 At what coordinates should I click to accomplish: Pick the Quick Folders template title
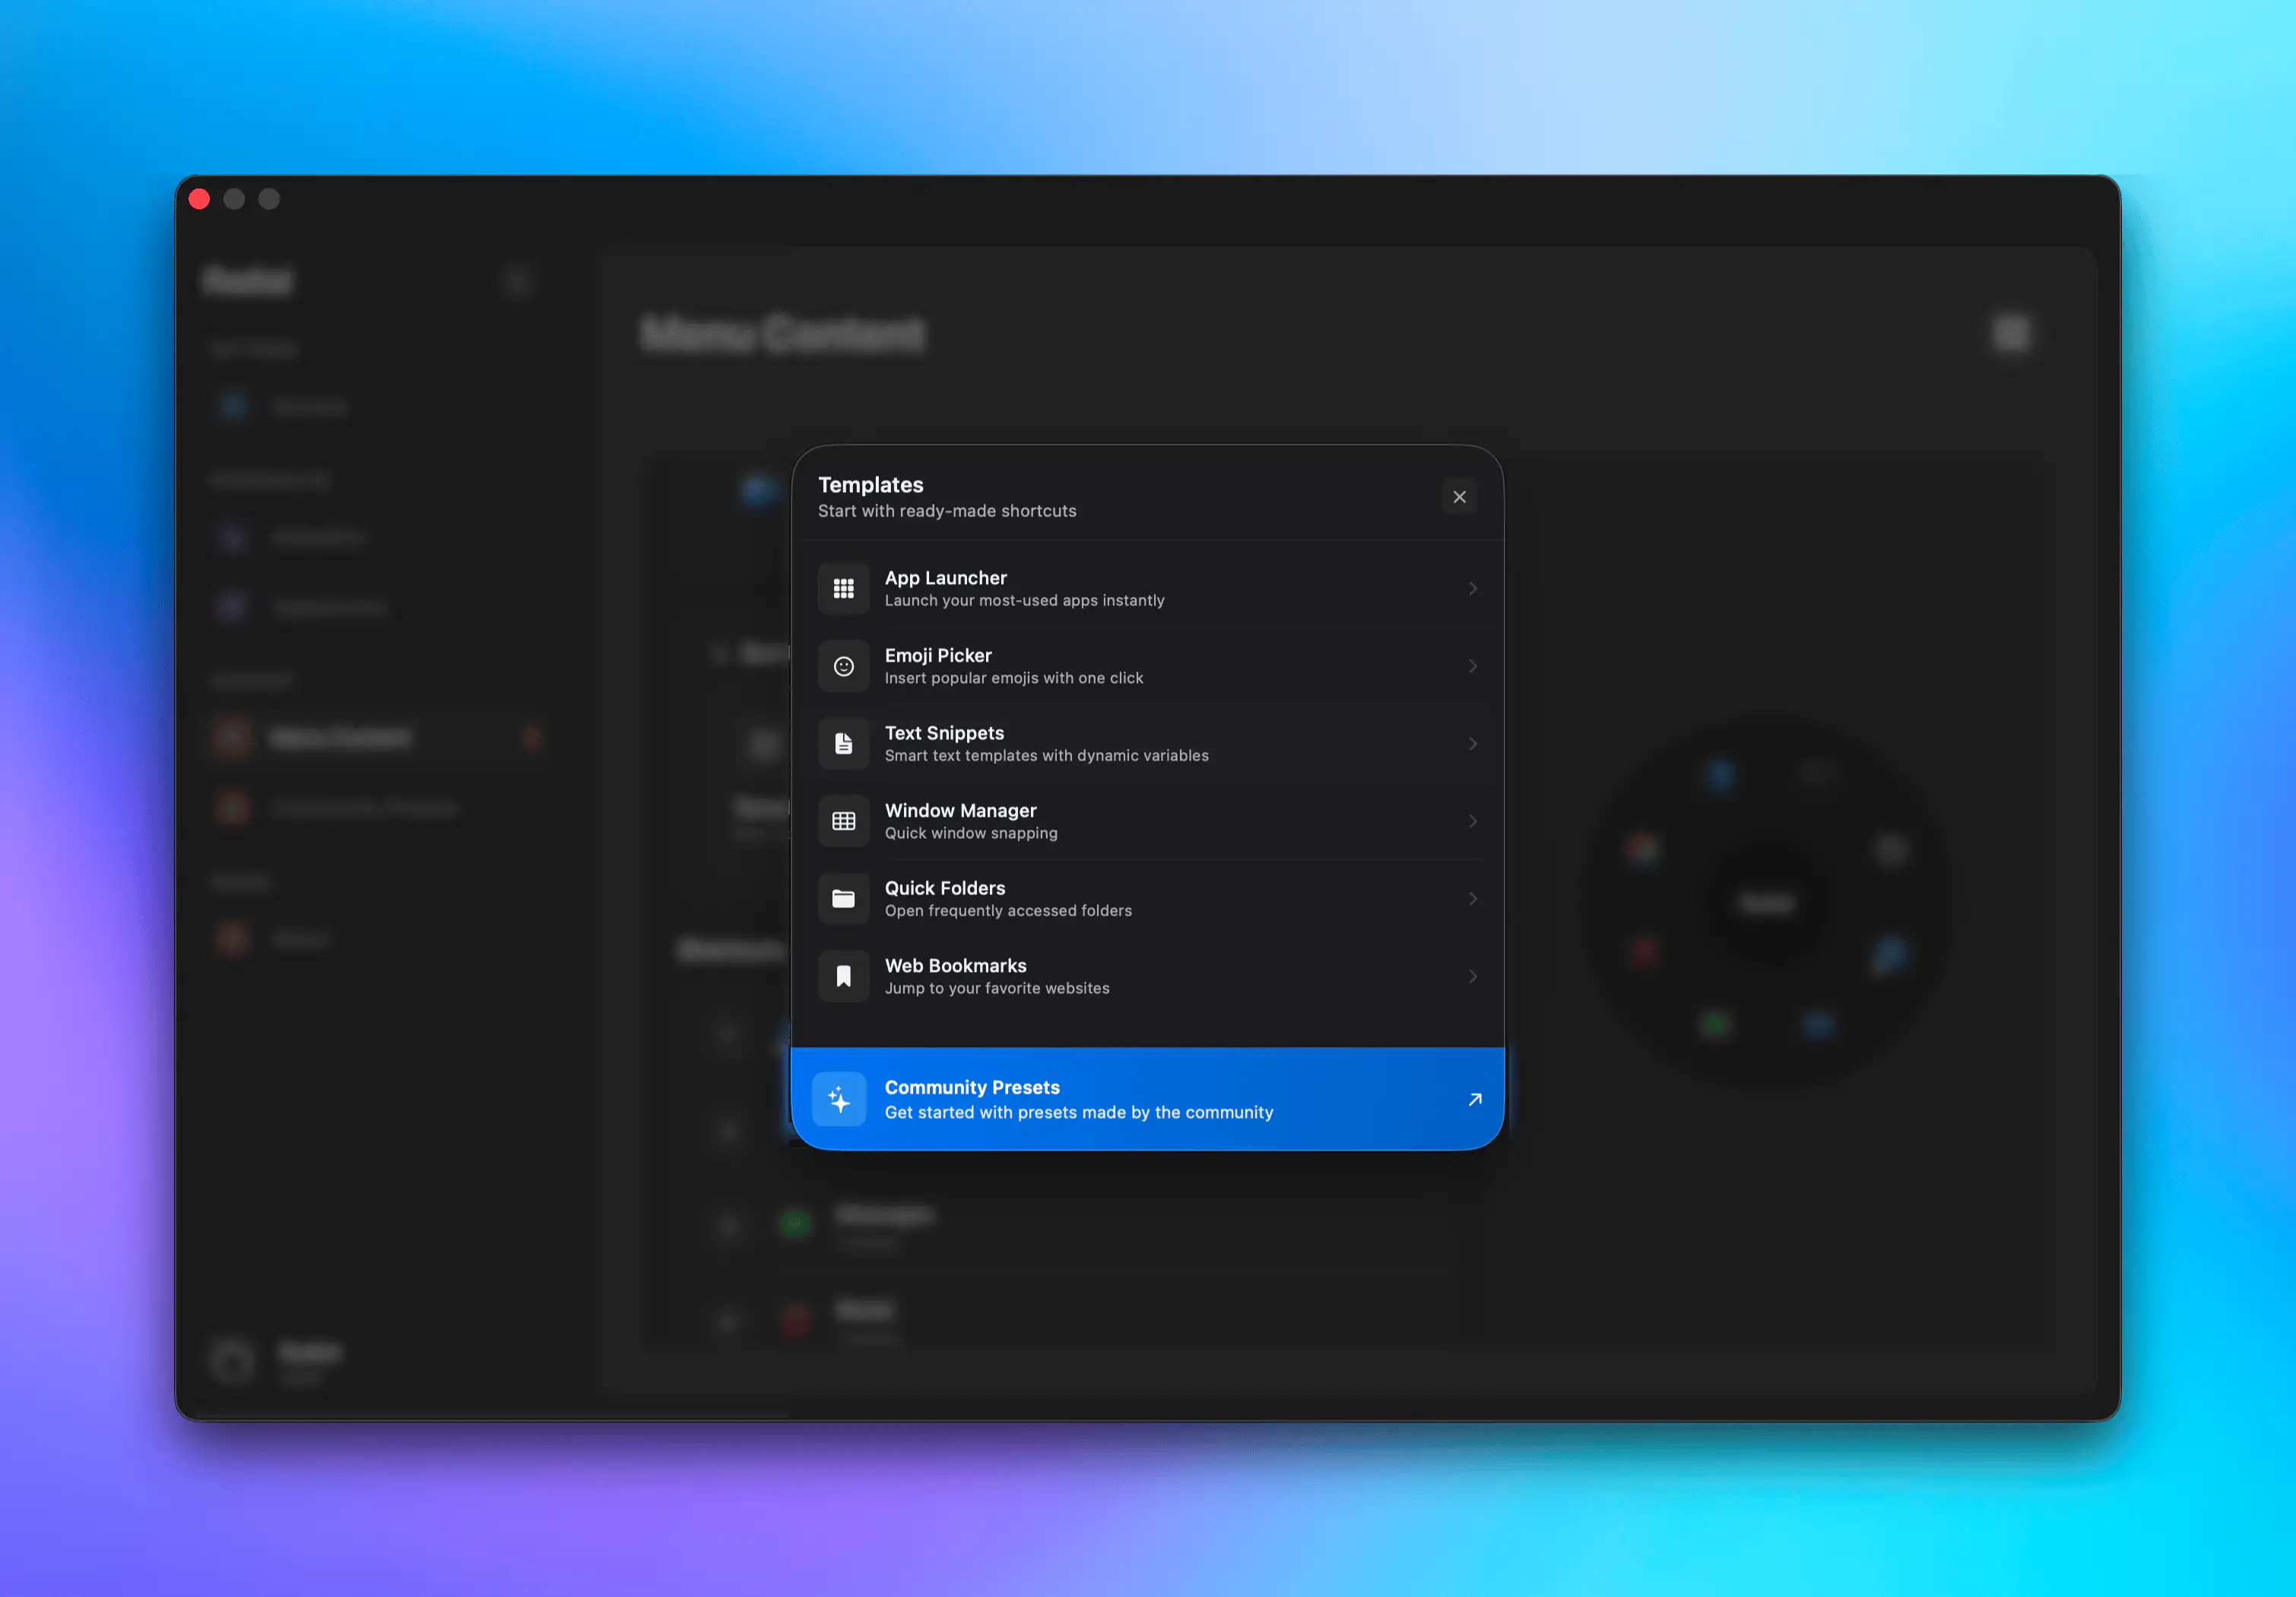944,888
